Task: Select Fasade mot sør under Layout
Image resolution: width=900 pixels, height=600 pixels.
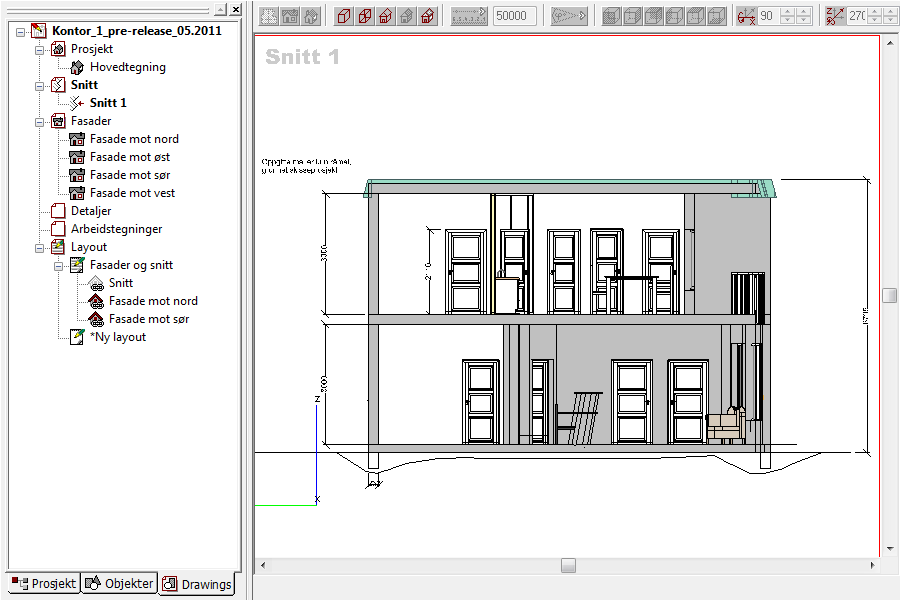Action: pos(149,319)
